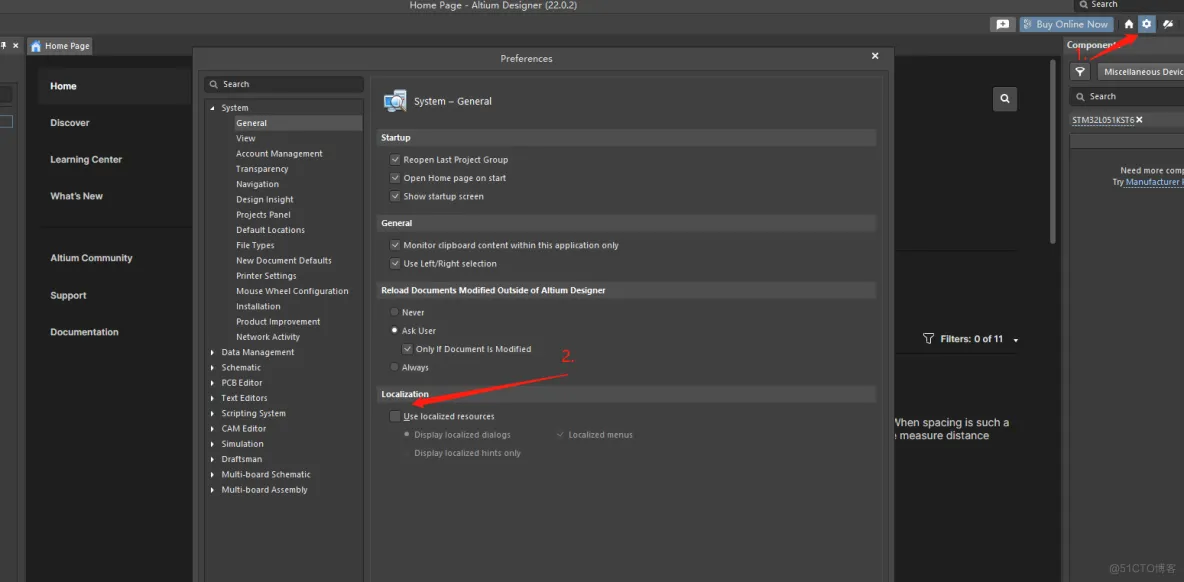Toggle Reopen Last Project Group checkbox

(395, 160)
